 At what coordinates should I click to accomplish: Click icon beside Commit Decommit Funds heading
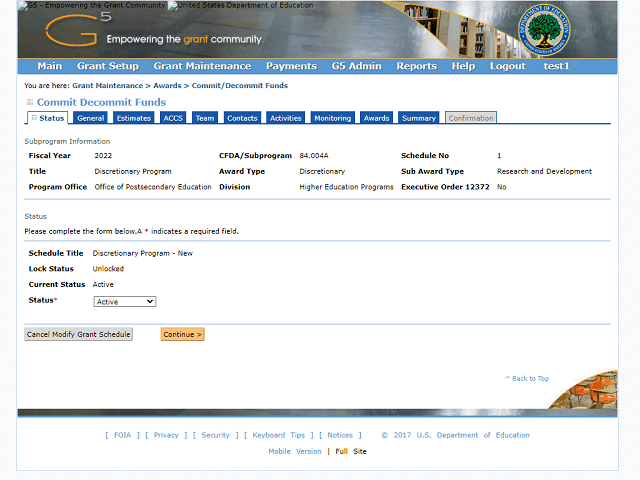[x=29, y=102]
